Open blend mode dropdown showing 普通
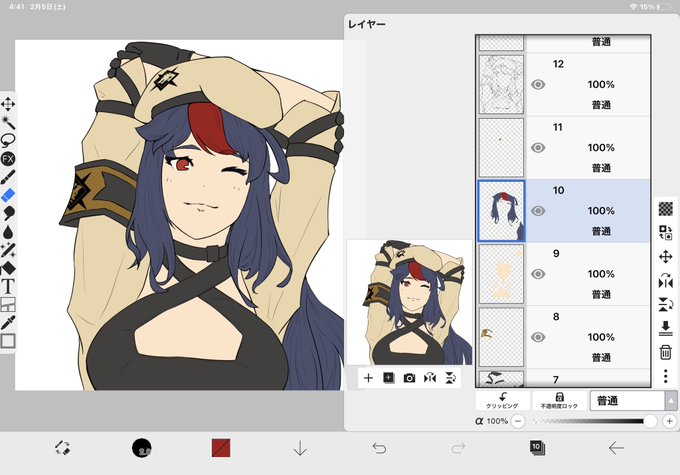The image size is (680, 475). point(627,400)
